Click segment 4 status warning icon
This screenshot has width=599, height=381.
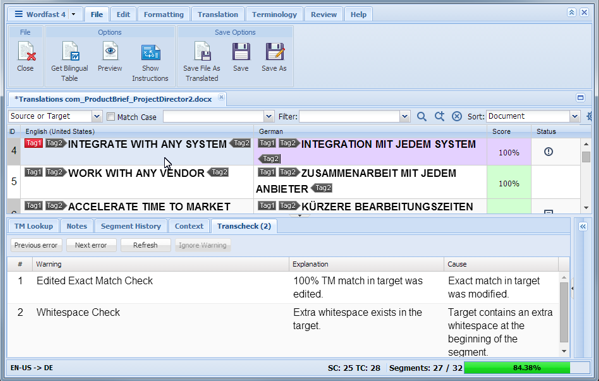(548, 152)
